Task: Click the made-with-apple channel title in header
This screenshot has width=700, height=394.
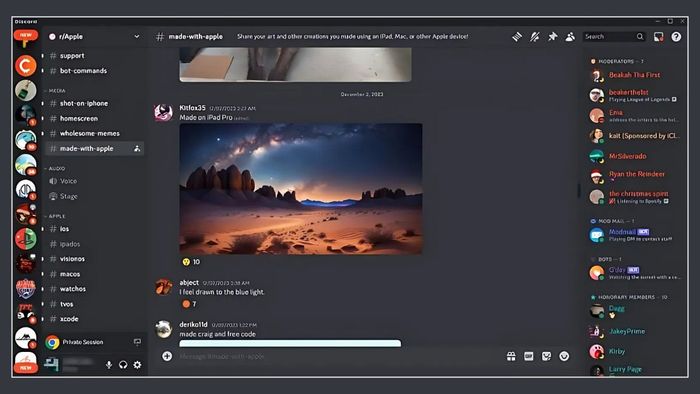Action: point(196,37)
